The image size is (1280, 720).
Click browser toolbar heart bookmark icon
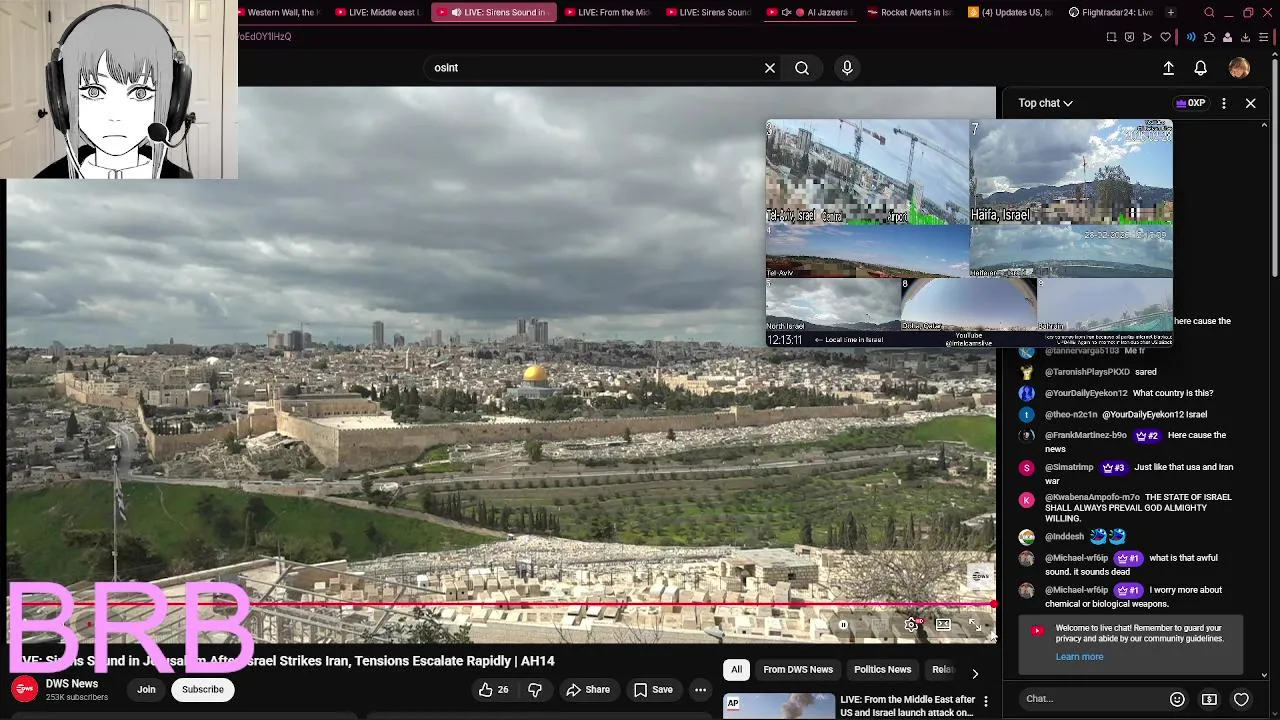[1165, 37]
